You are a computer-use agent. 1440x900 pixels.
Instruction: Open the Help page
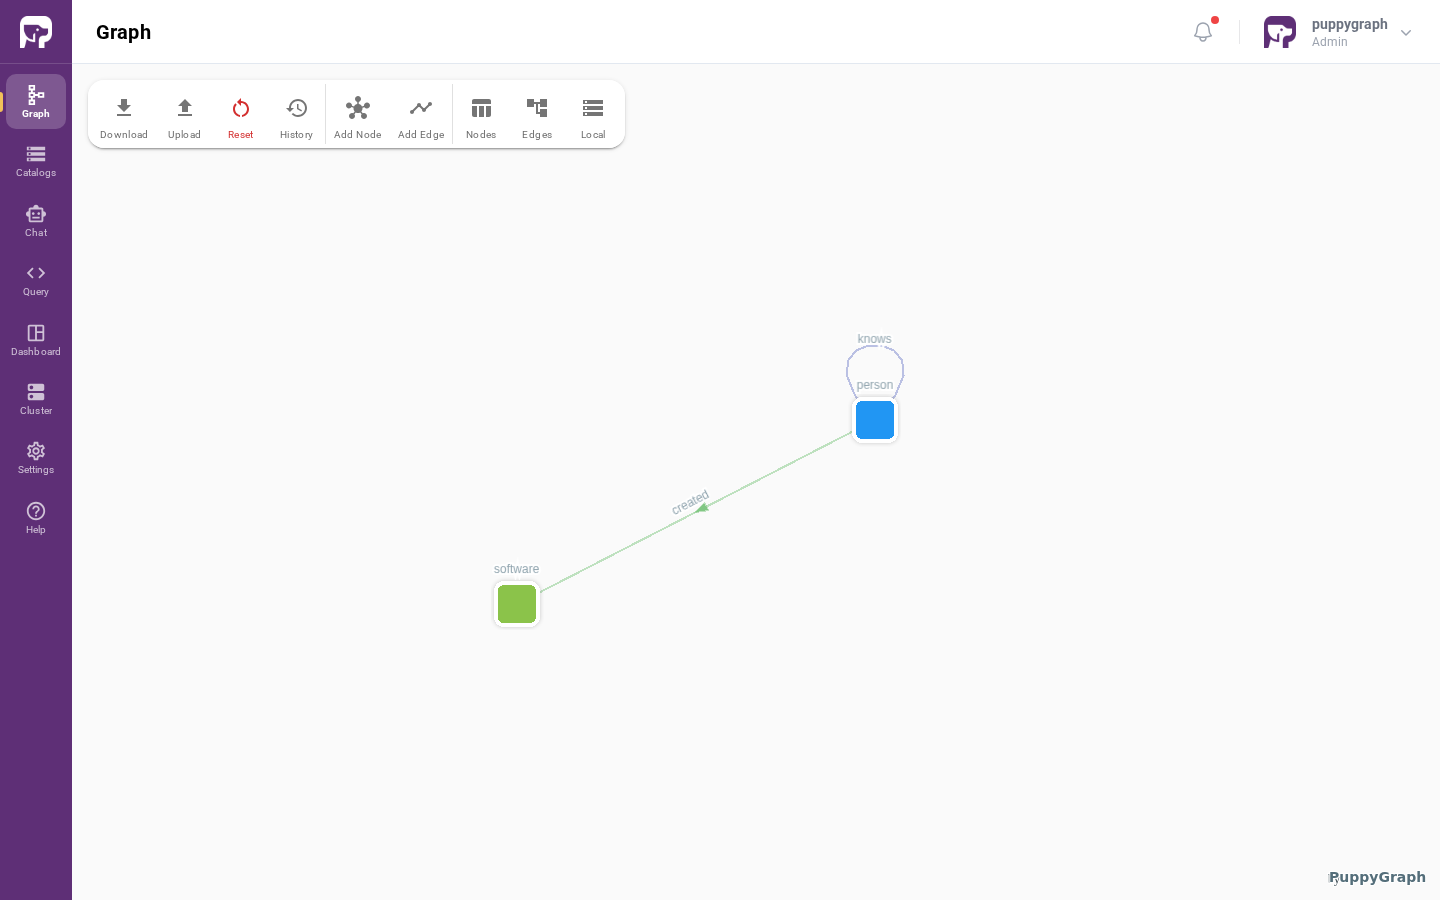pyautogui.click(x=36, y=518)
